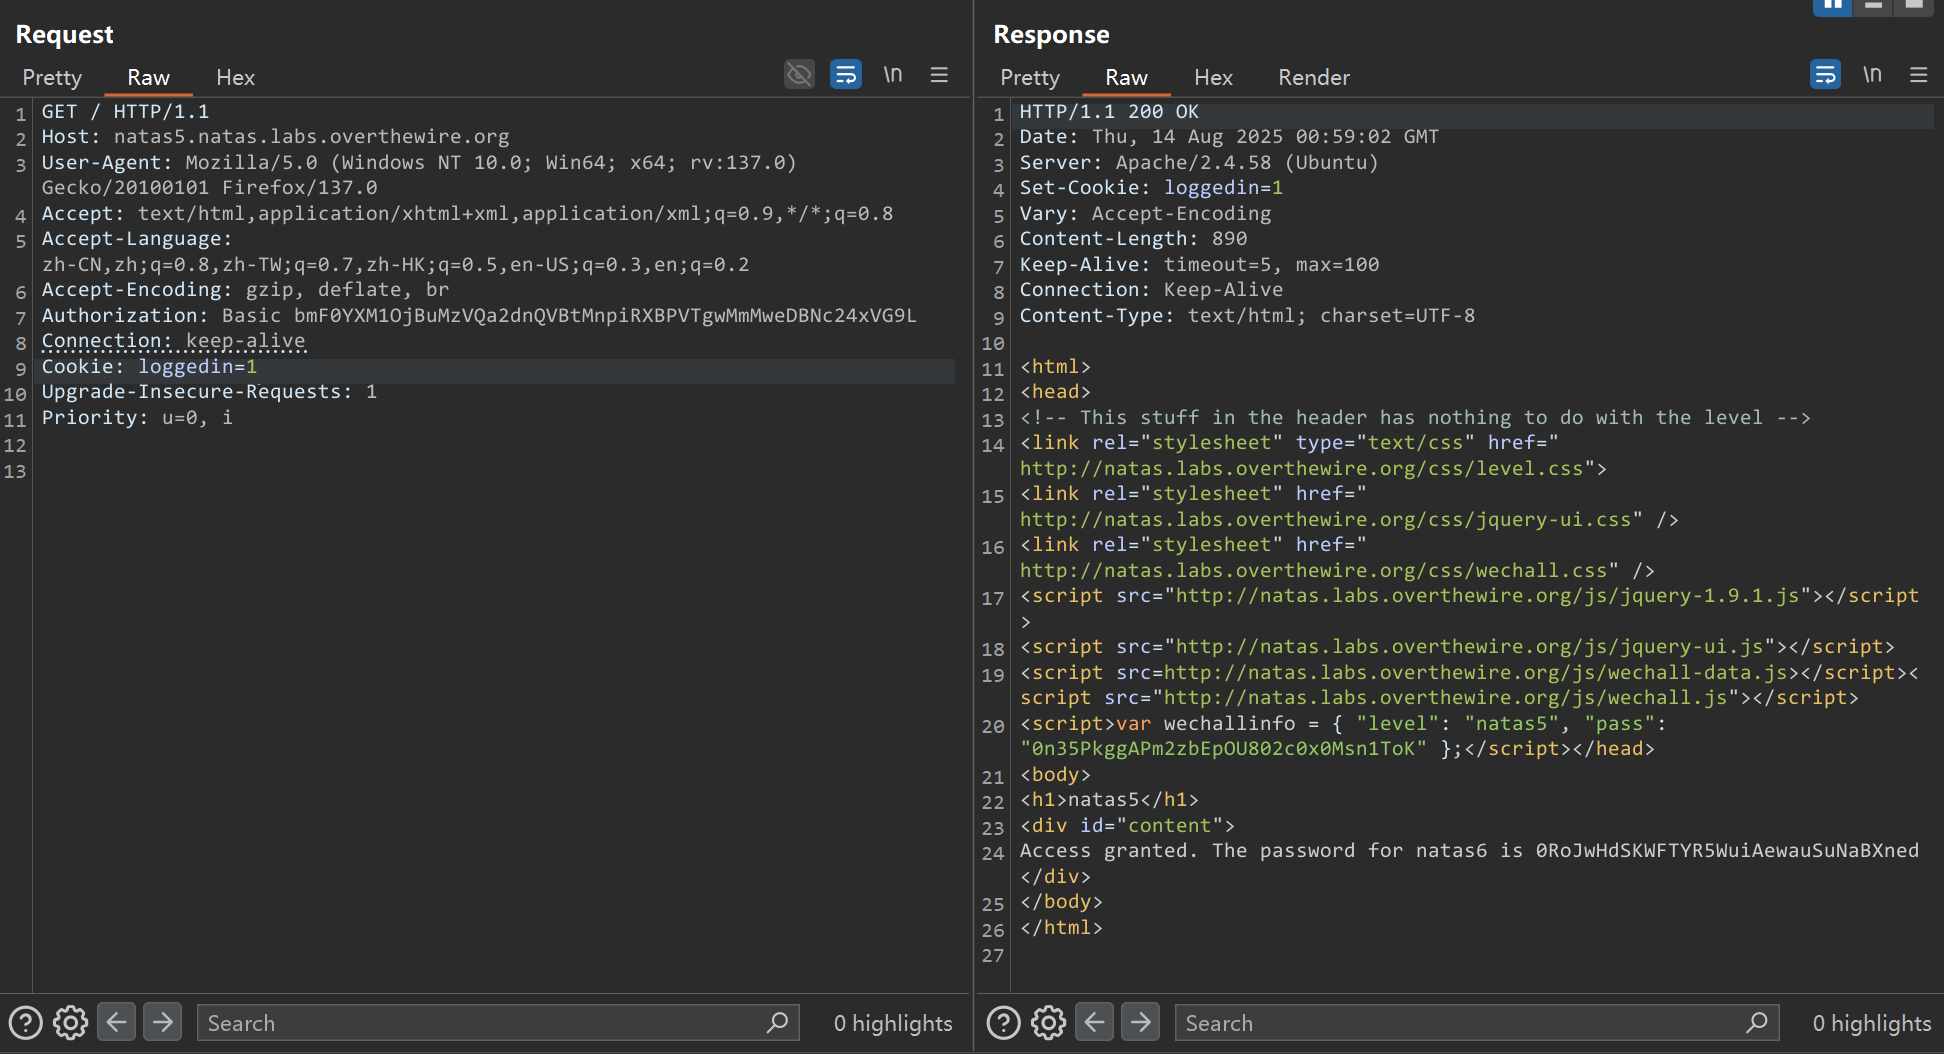Open the Response Hex tab
Image resolution: width=1944 pixels, height=1054 pixels.
pos(1213,77)
